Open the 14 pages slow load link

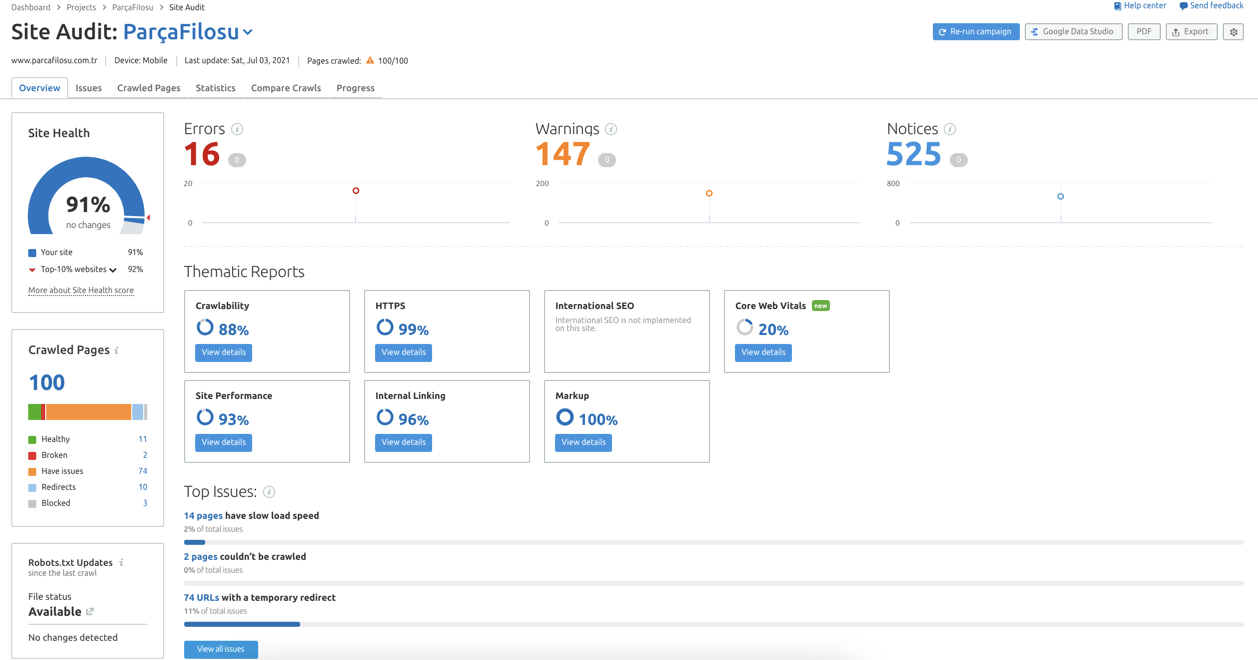[x=203, y=516]
